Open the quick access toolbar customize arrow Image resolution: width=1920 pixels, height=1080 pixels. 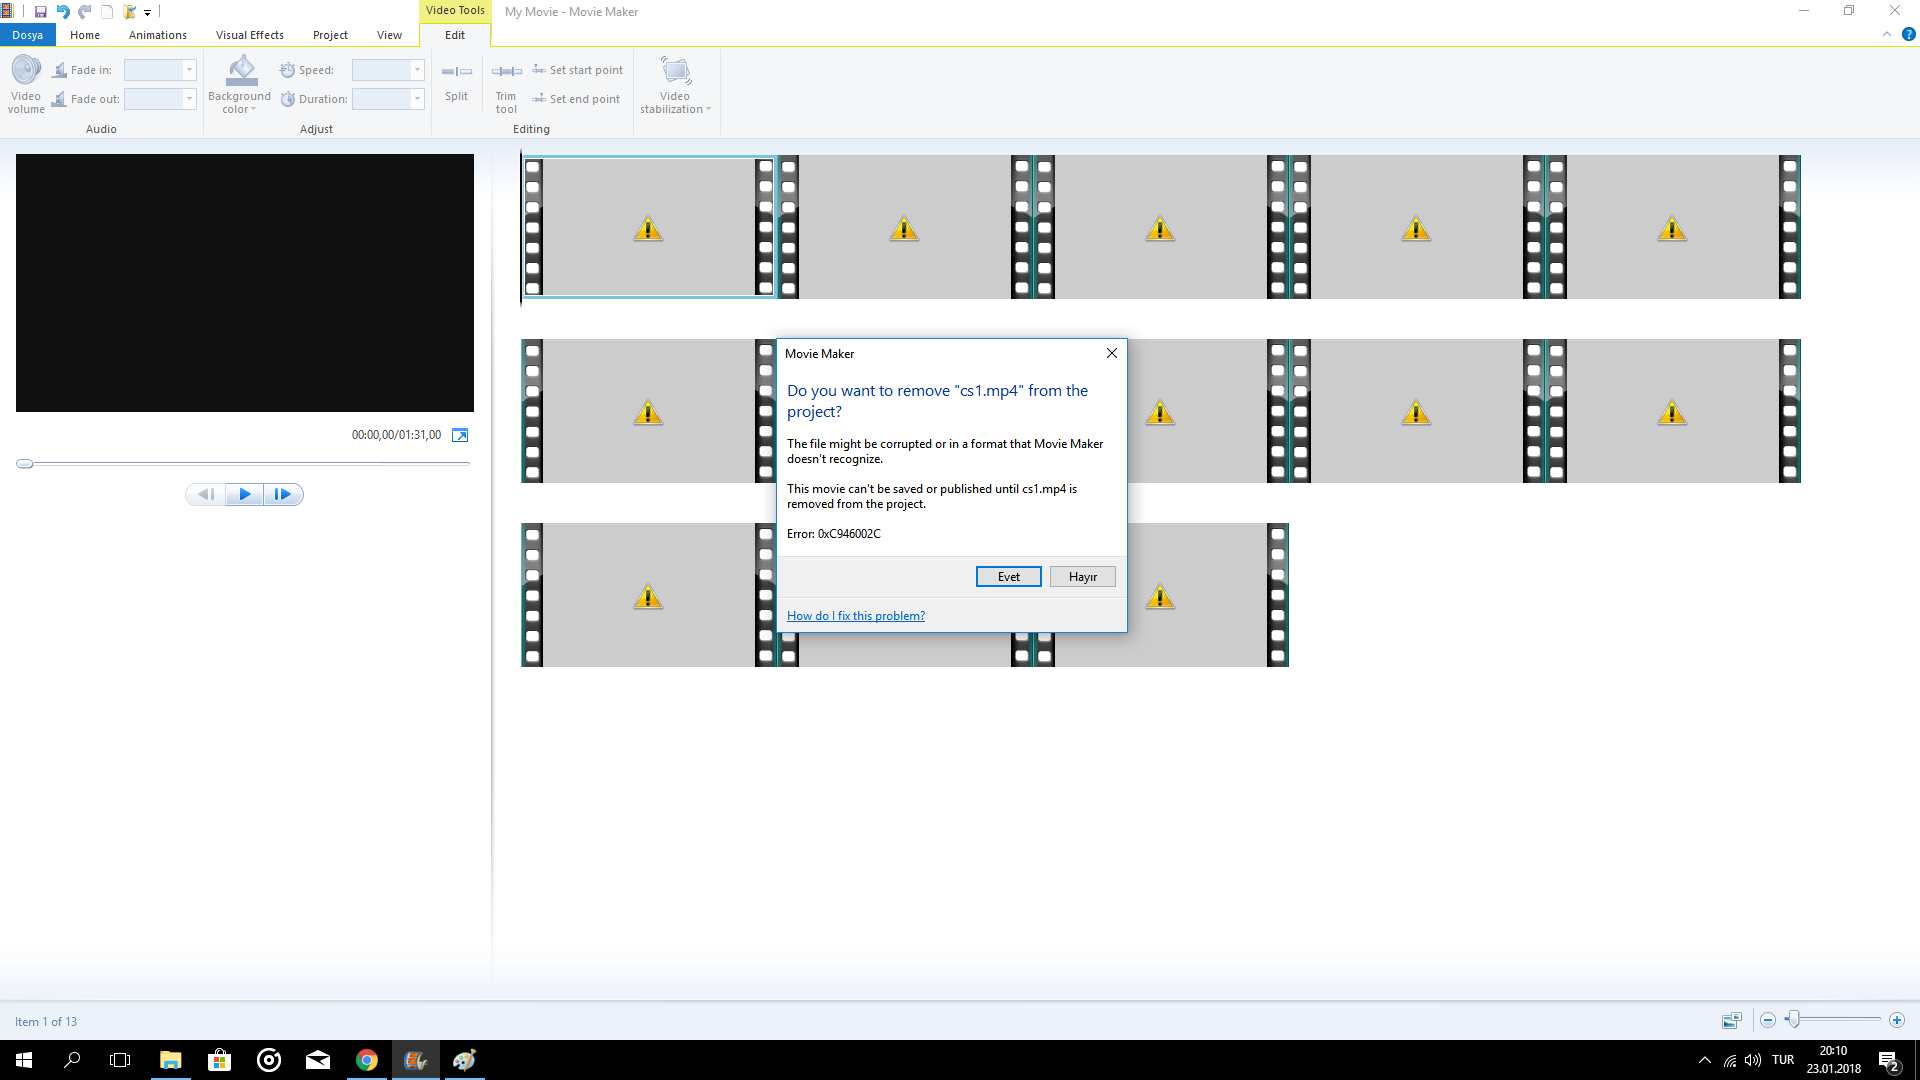coord(147,13)
